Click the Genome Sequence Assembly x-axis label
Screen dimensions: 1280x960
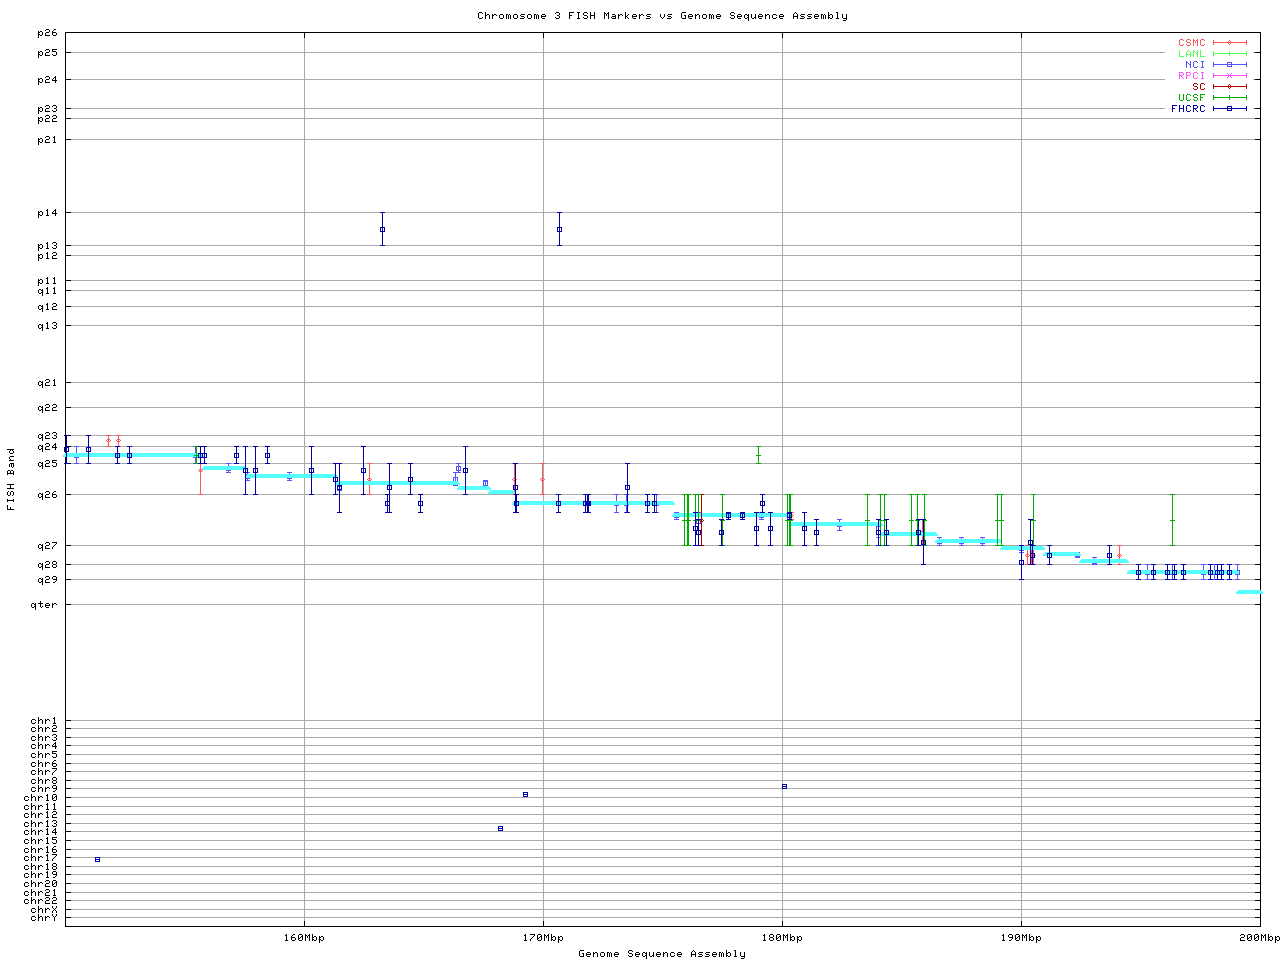coord(662,953)
